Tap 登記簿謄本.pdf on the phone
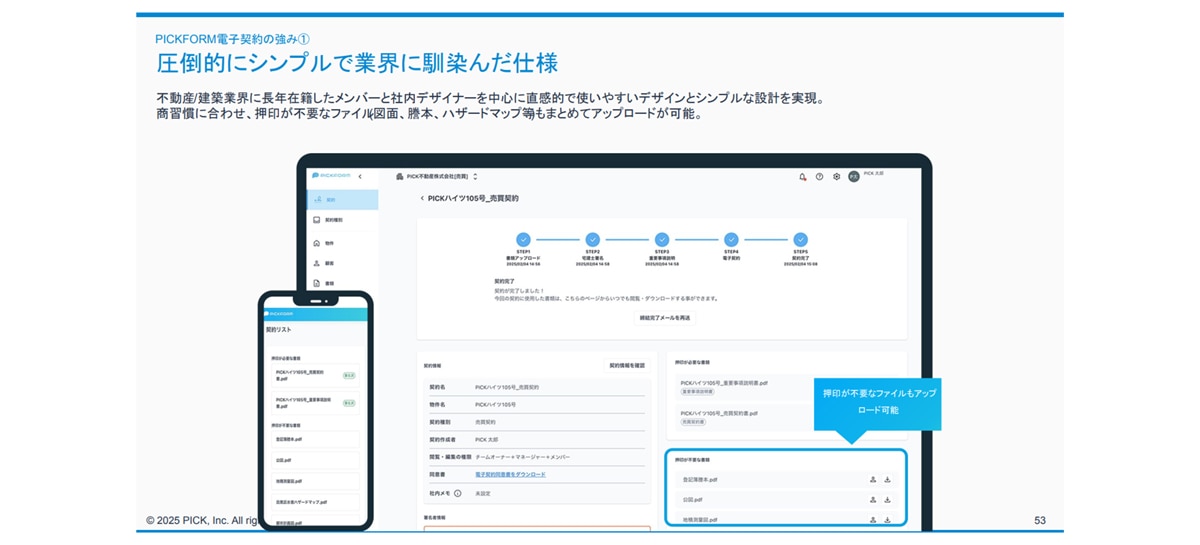Image resolution: width=1200 pixels, height=545 pixels. point(315,439)
